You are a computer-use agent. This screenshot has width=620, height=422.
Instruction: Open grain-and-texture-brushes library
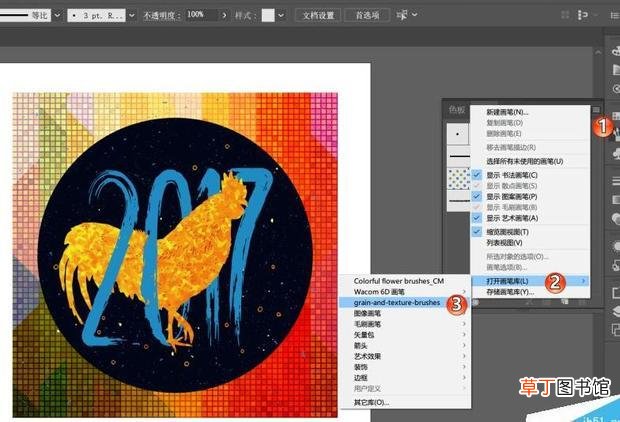[405, 302]
